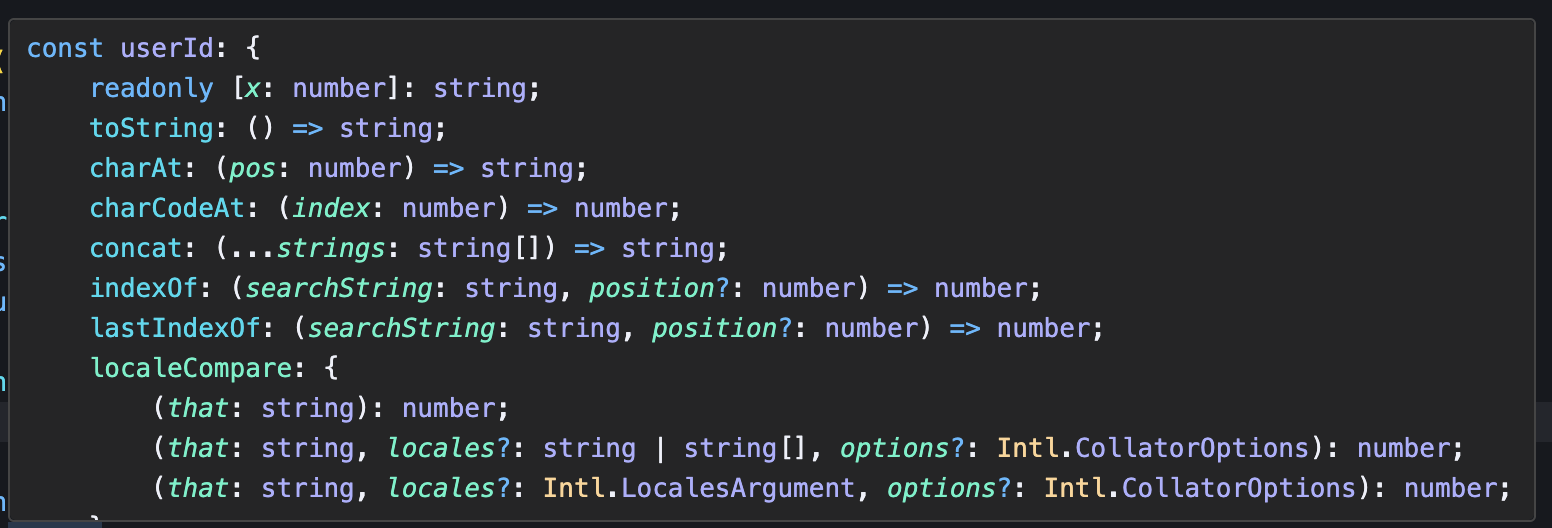
Task: Click the pos parameter of charAt
Action: click(x=254, y=168)
